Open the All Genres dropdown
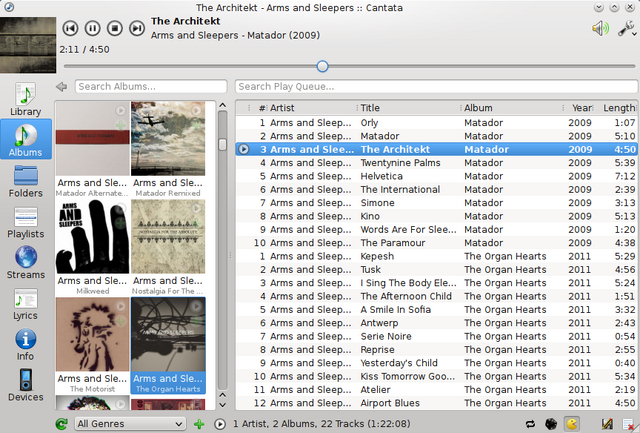Screen dimensions: 640x433 [130, 424]
